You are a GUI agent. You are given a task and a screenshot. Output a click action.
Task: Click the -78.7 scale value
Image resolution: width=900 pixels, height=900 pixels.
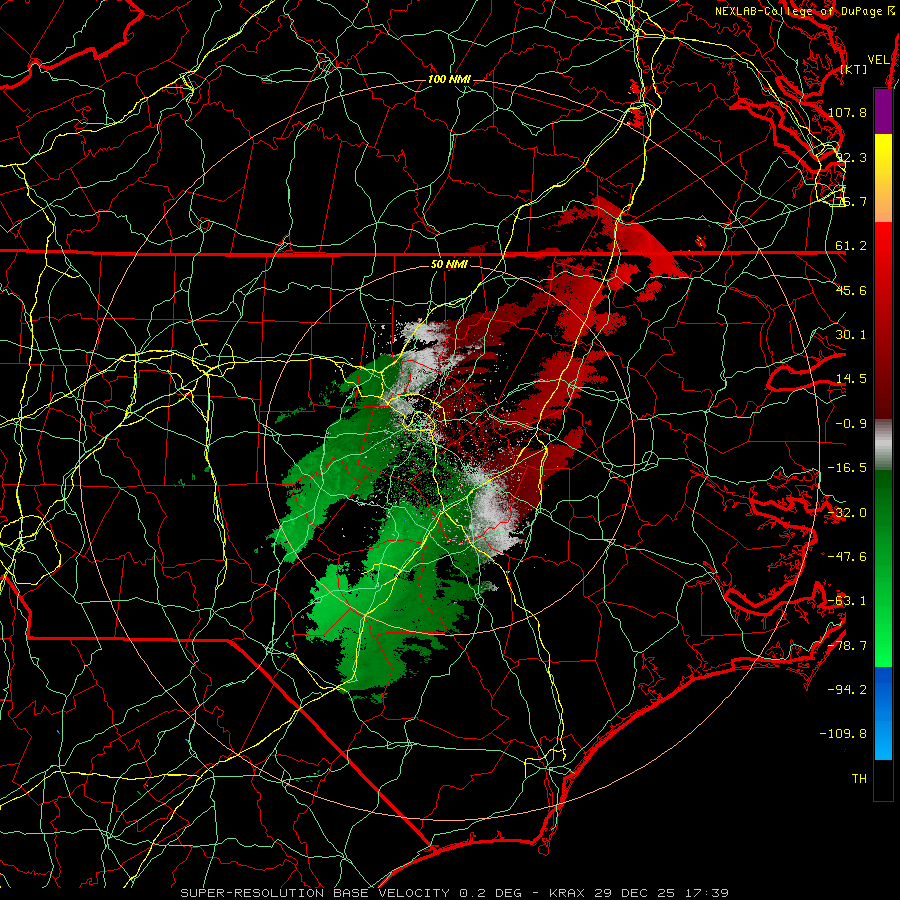coord(847,646)
